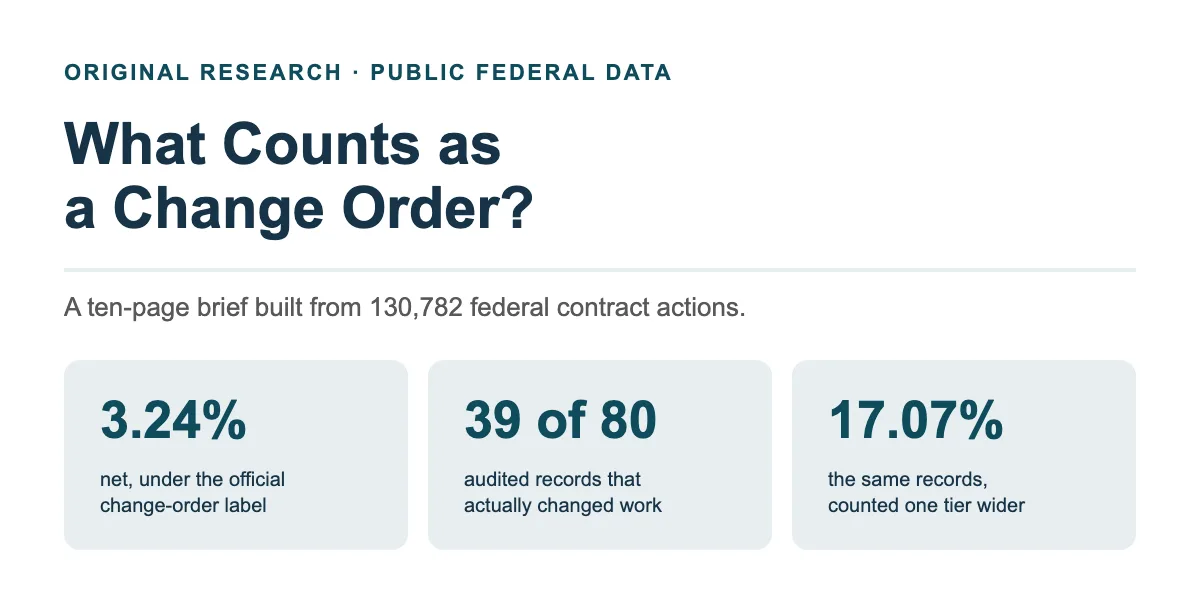Click the horizontal divider line under the headline
Image resolution: width=1200 pixels, height=600 pixels.
(x=600, y=270)
